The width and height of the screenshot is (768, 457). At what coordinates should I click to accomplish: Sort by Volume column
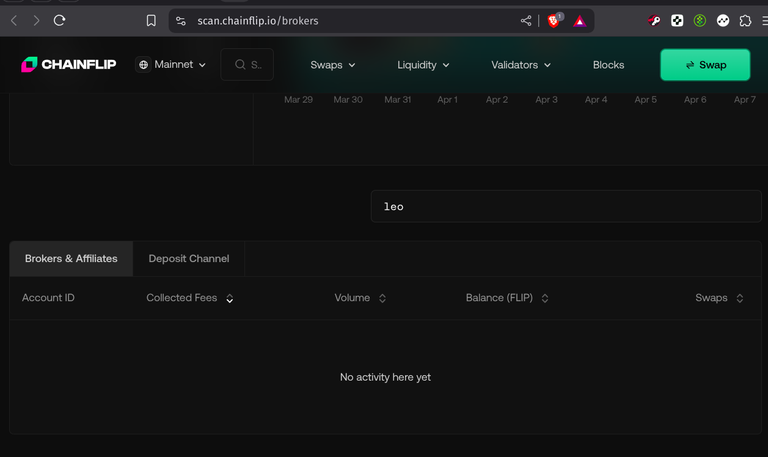pos(360,298)
